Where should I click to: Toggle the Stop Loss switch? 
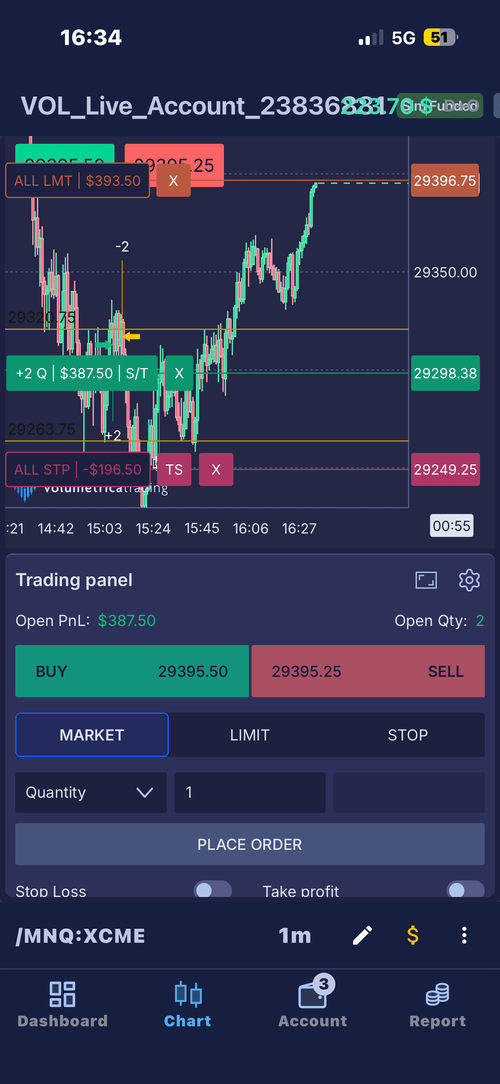coord(212,890)
